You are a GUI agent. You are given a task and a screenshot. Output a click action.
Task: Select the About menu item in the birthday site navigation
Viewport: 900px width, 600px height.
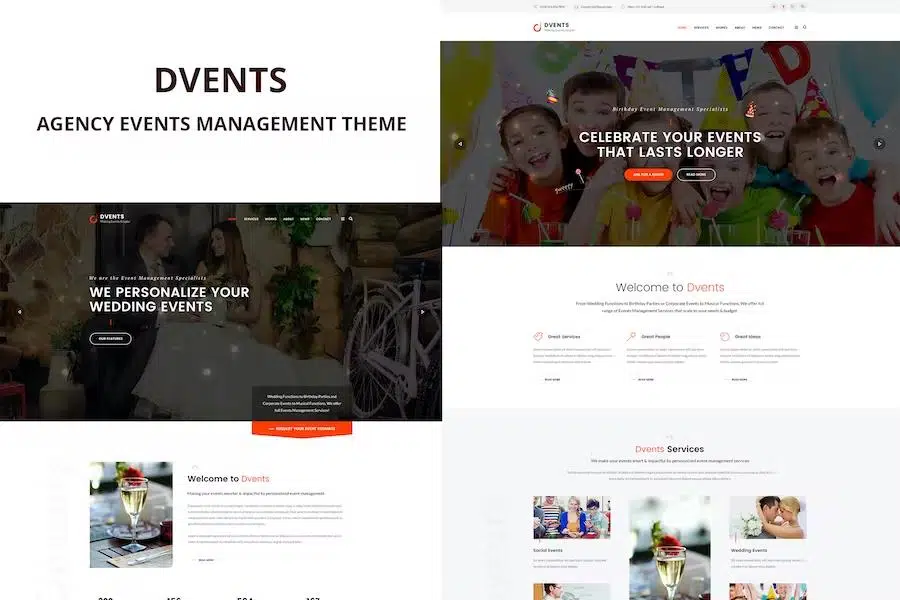click(x=739, y=27)
